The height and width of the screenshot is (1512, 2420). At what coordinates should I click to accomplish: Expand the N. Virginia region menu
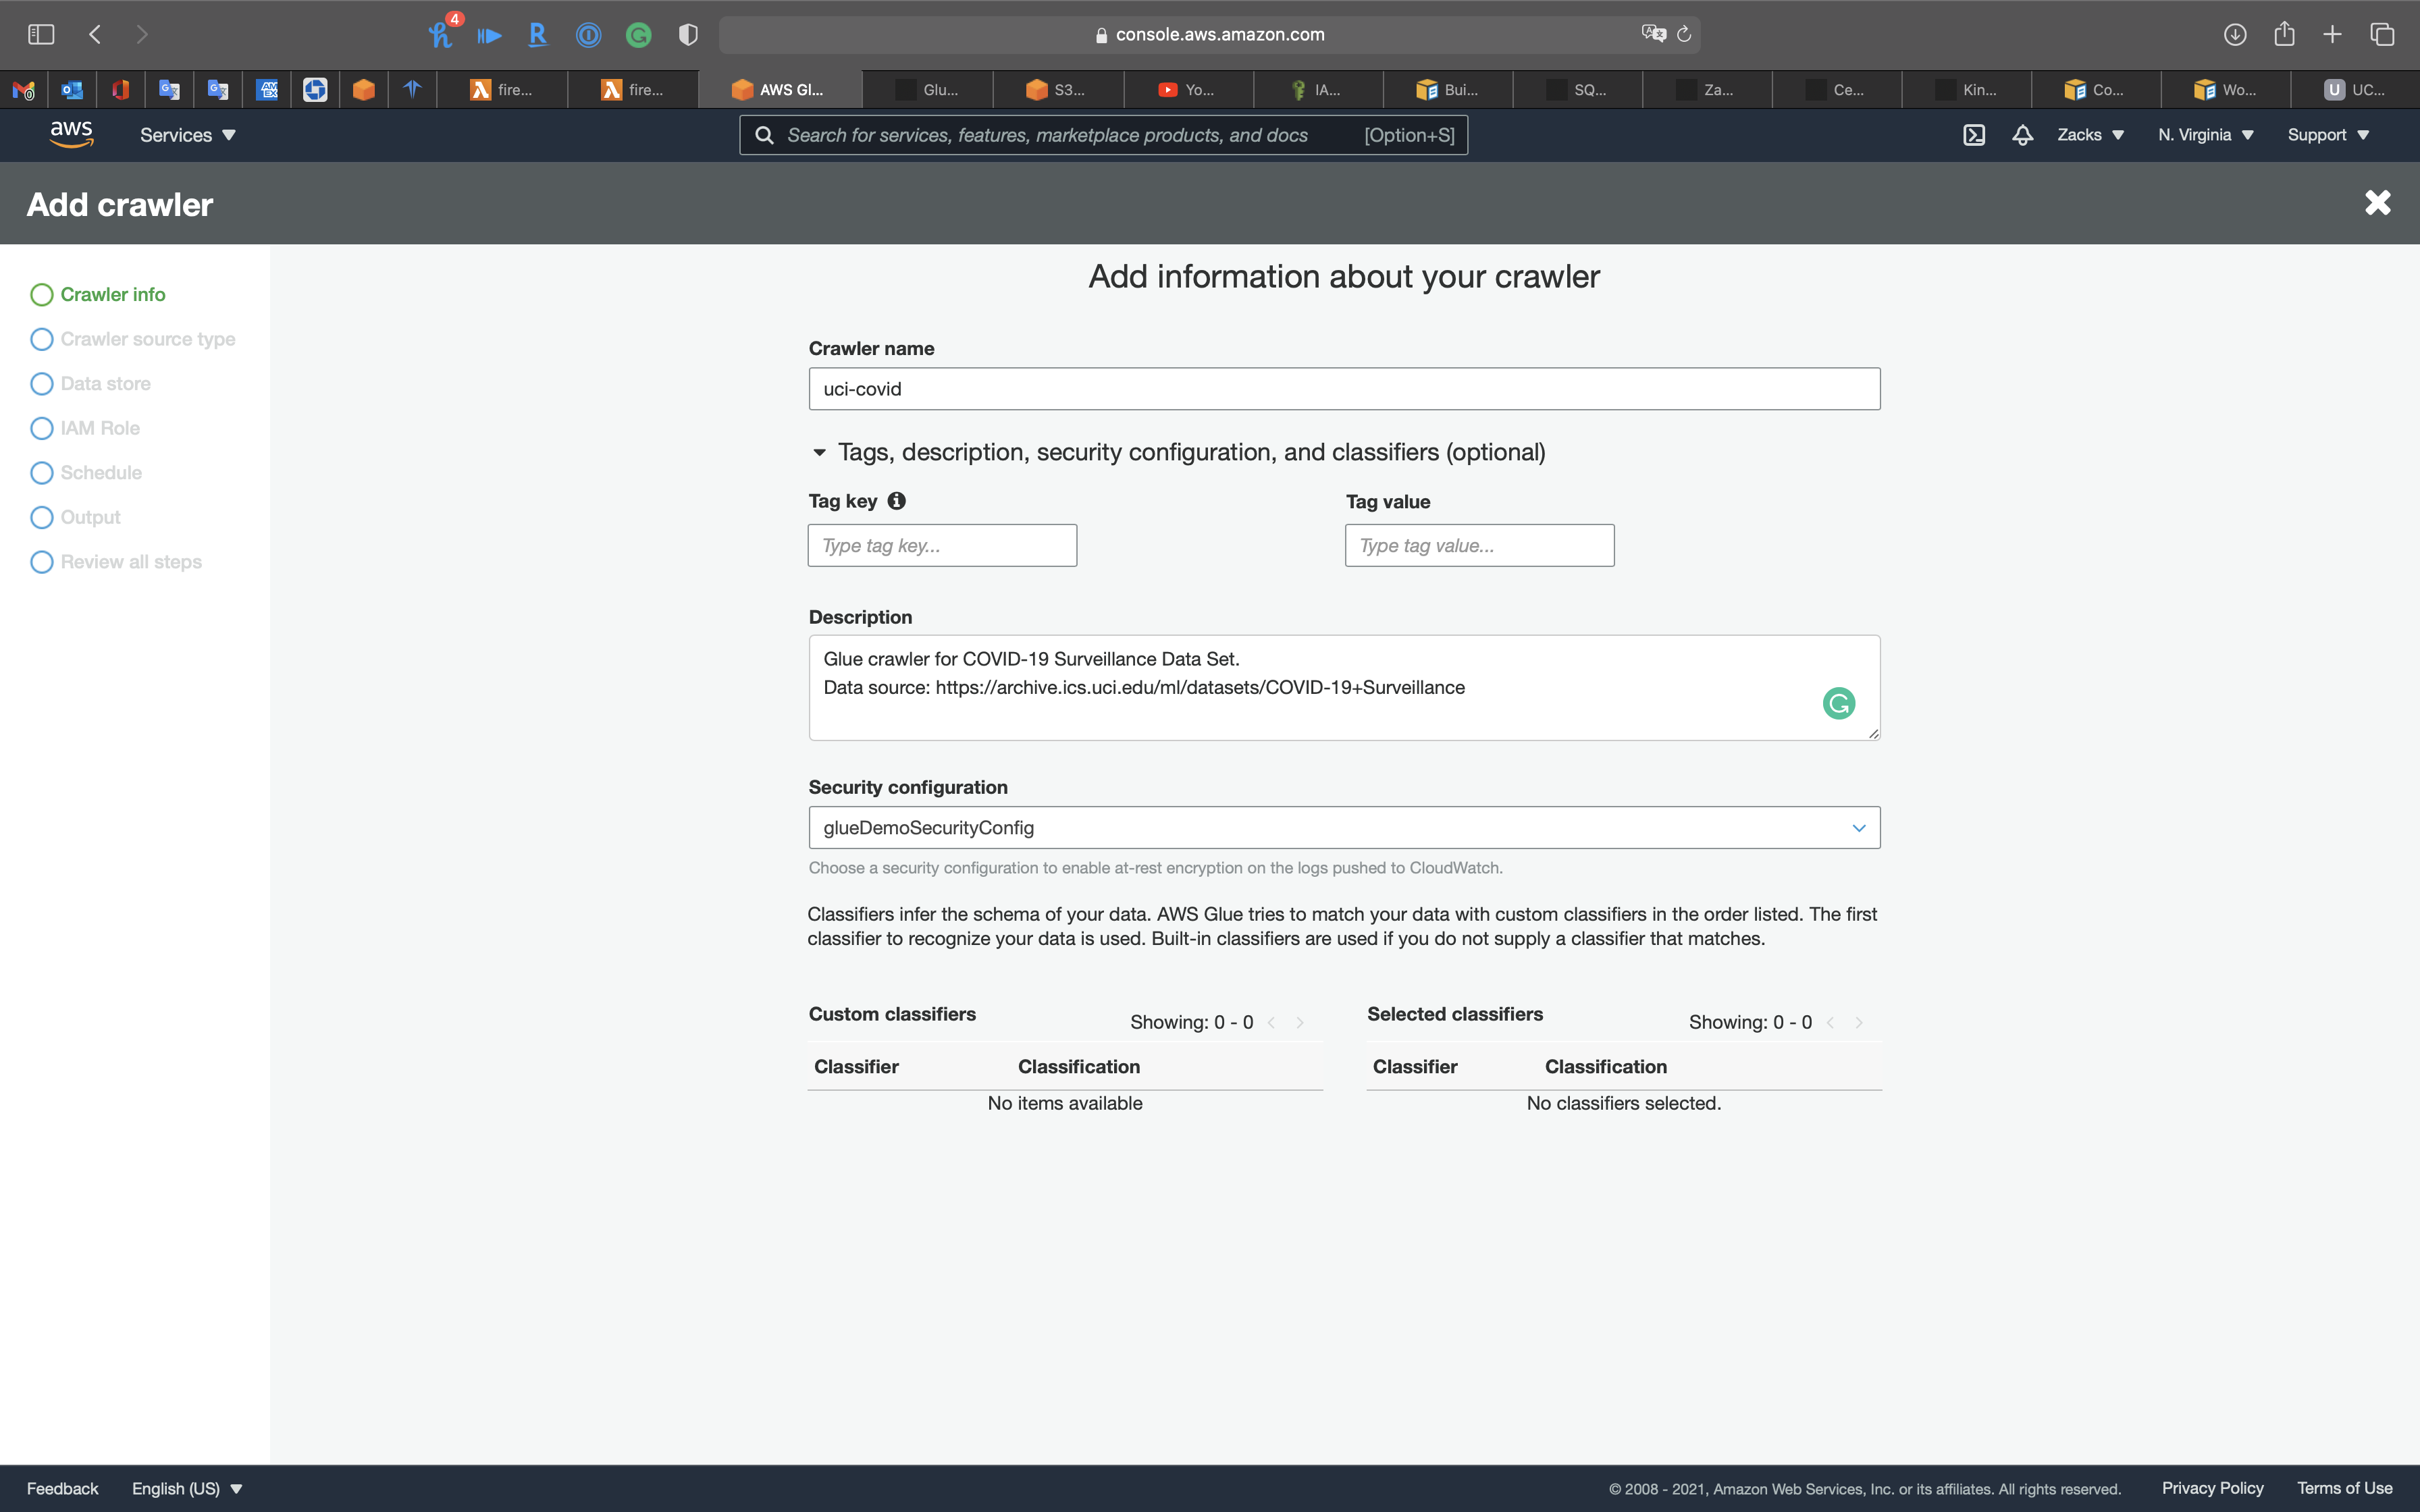tap(2205, 135)
